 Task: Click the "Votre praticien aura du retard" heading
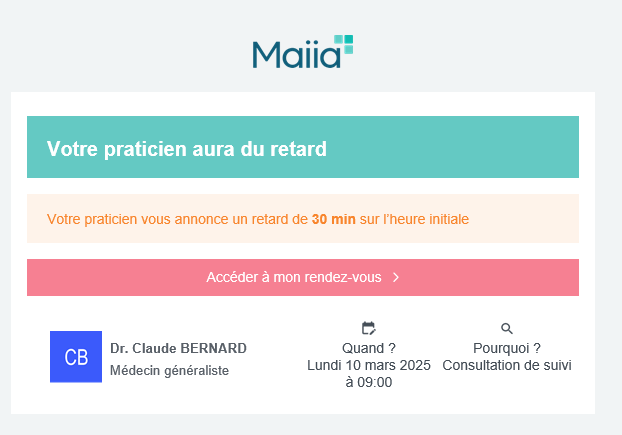pos(187,150)
